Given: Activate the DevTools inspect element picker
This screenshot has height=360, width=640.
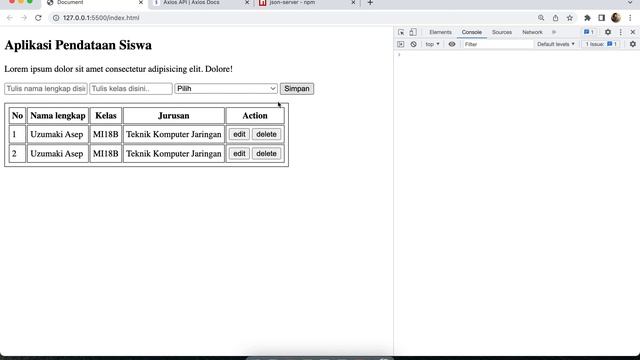Looking at the screenshot, I should 401,32.
